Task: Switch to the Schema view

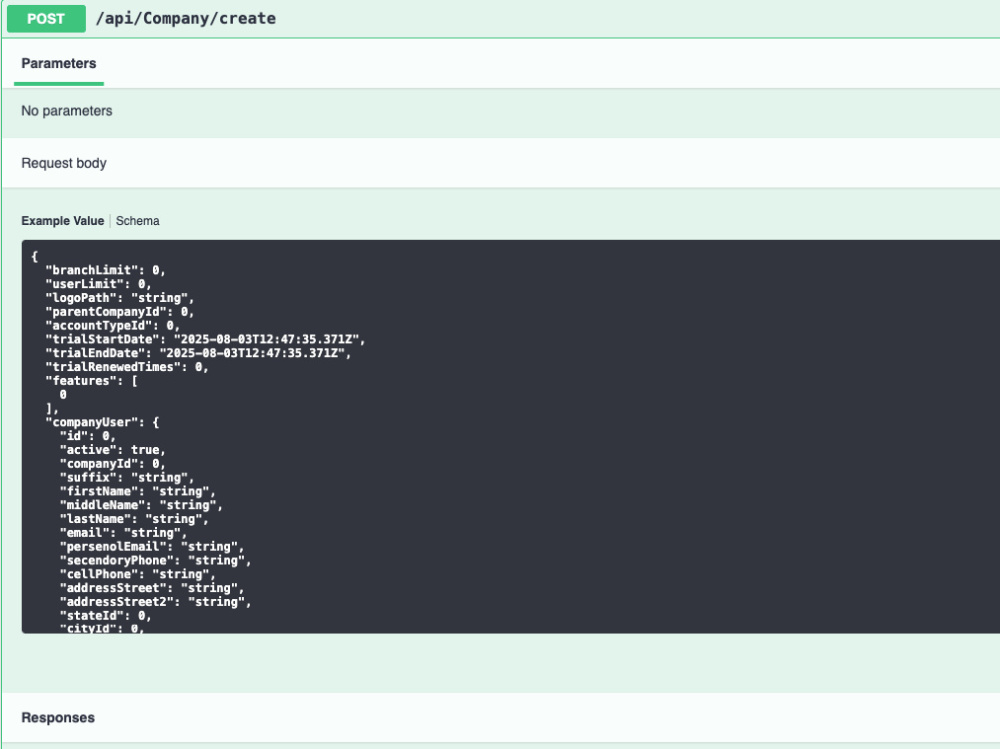Action: pyautogui.click(x=138, y=221)
